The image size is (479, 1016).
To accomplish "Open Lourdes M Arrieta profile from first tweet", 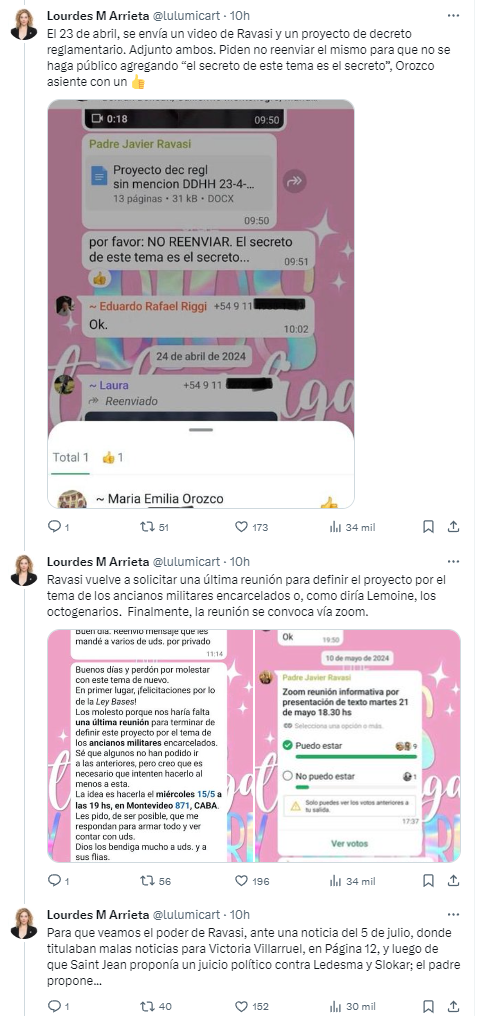I will (x=97, y=14).
